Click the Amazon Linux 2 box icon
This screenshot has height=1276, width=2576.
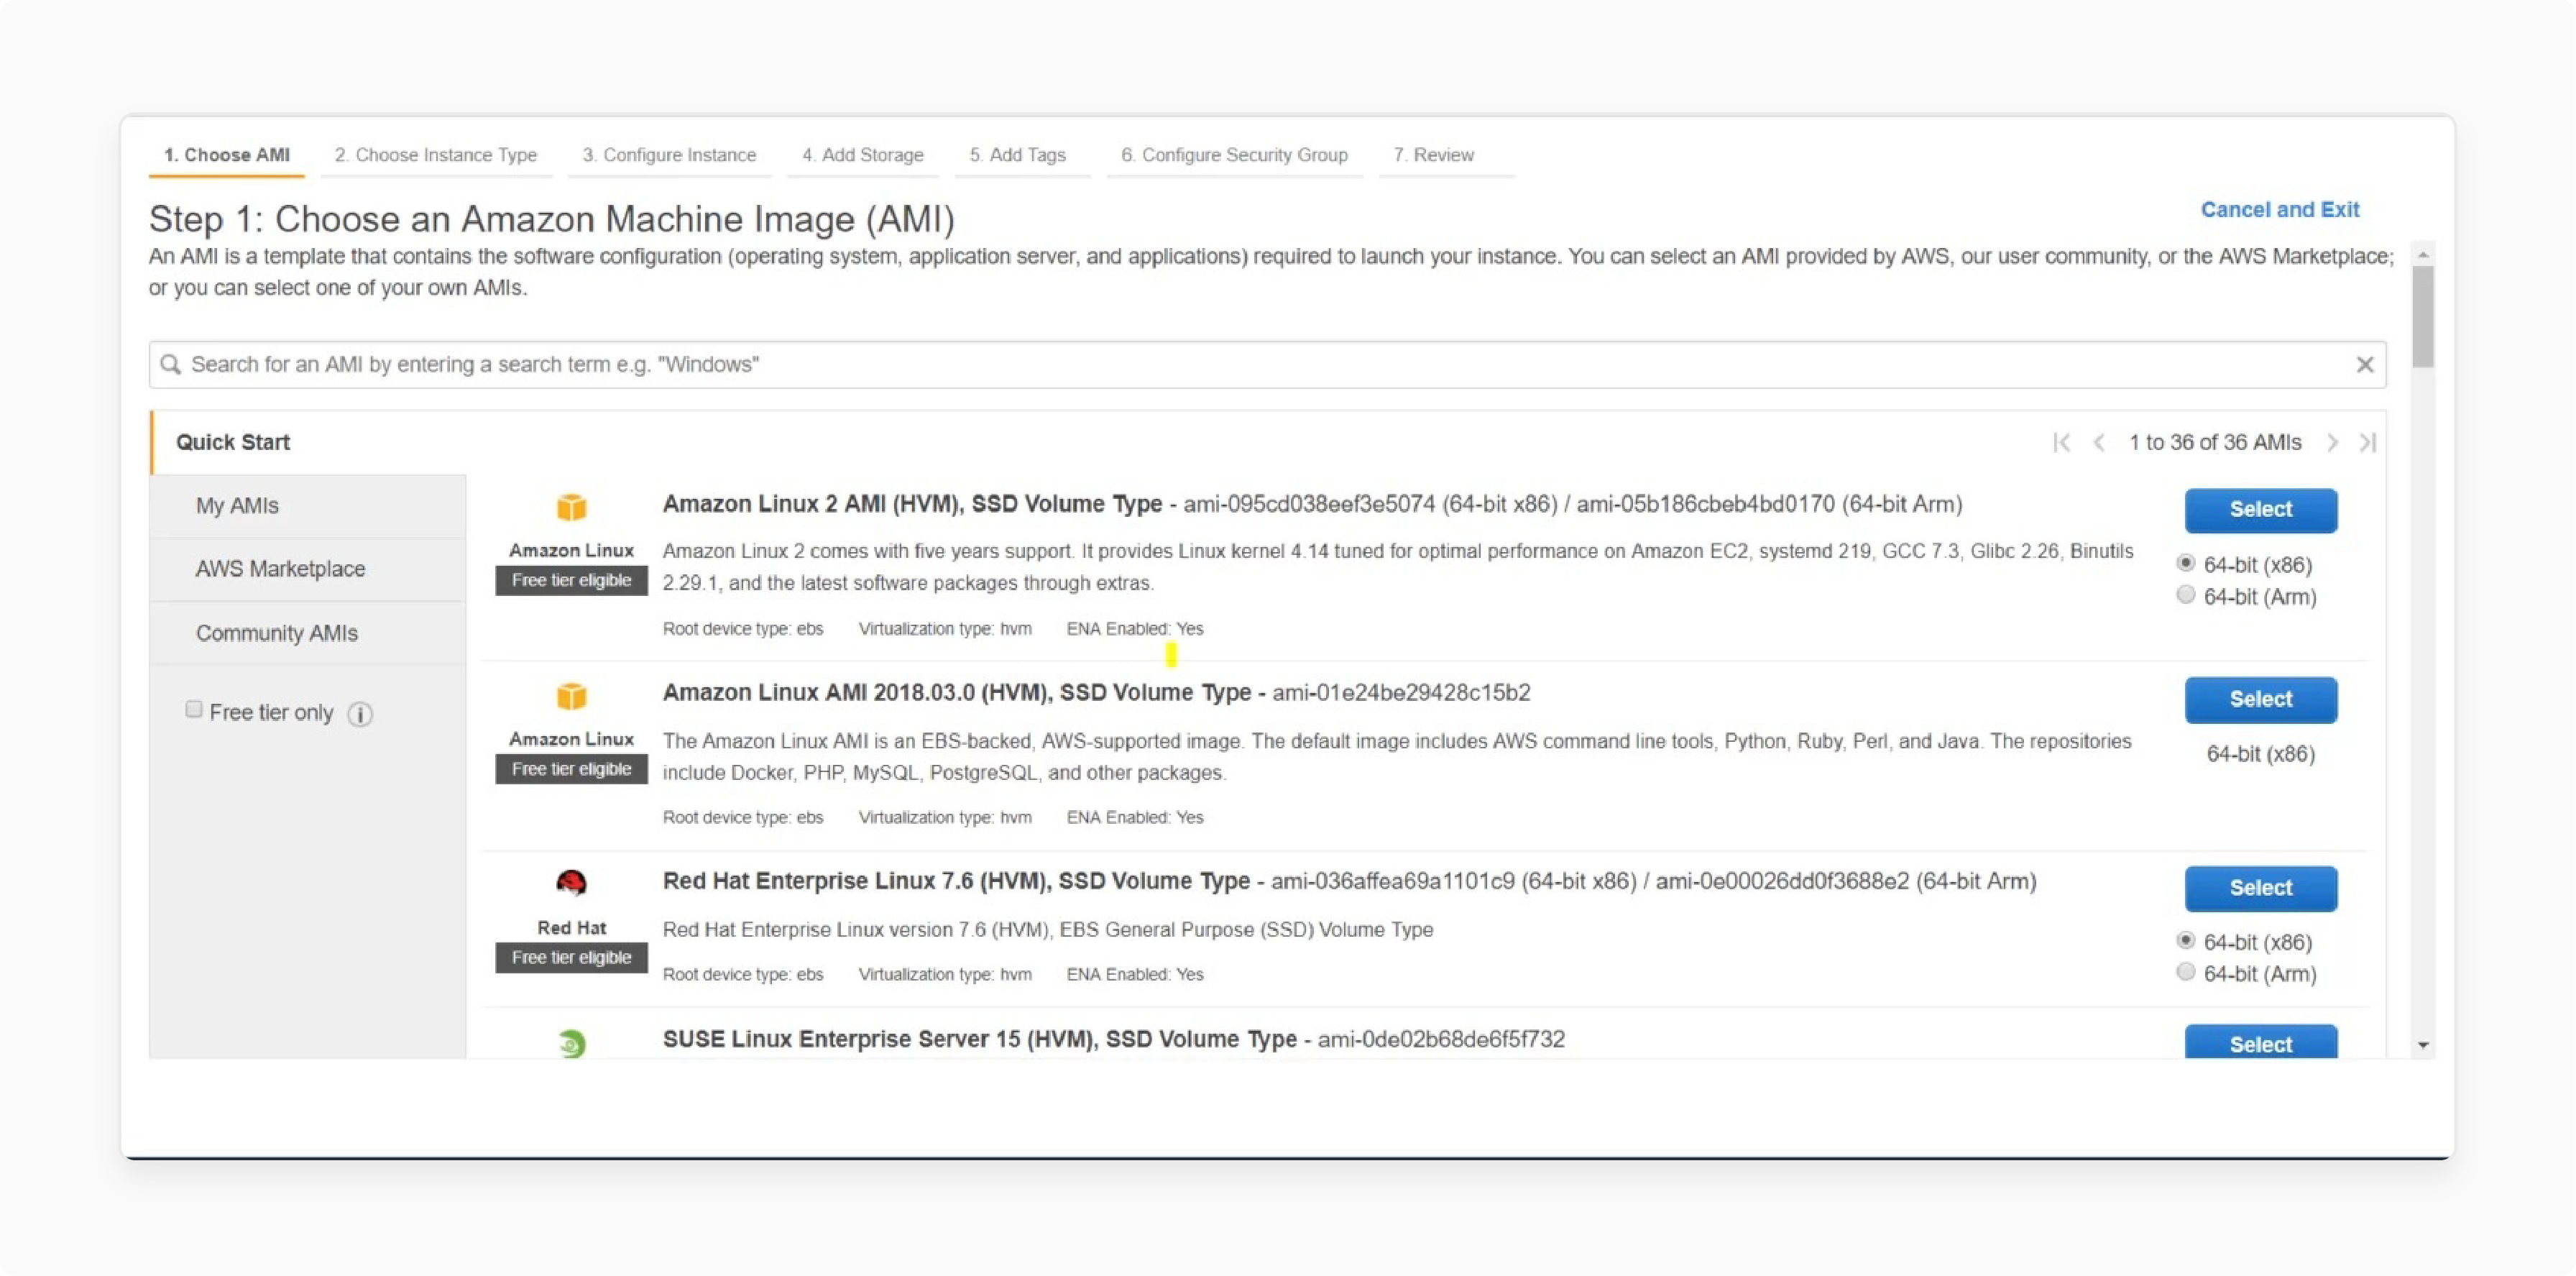coord(571,507)
